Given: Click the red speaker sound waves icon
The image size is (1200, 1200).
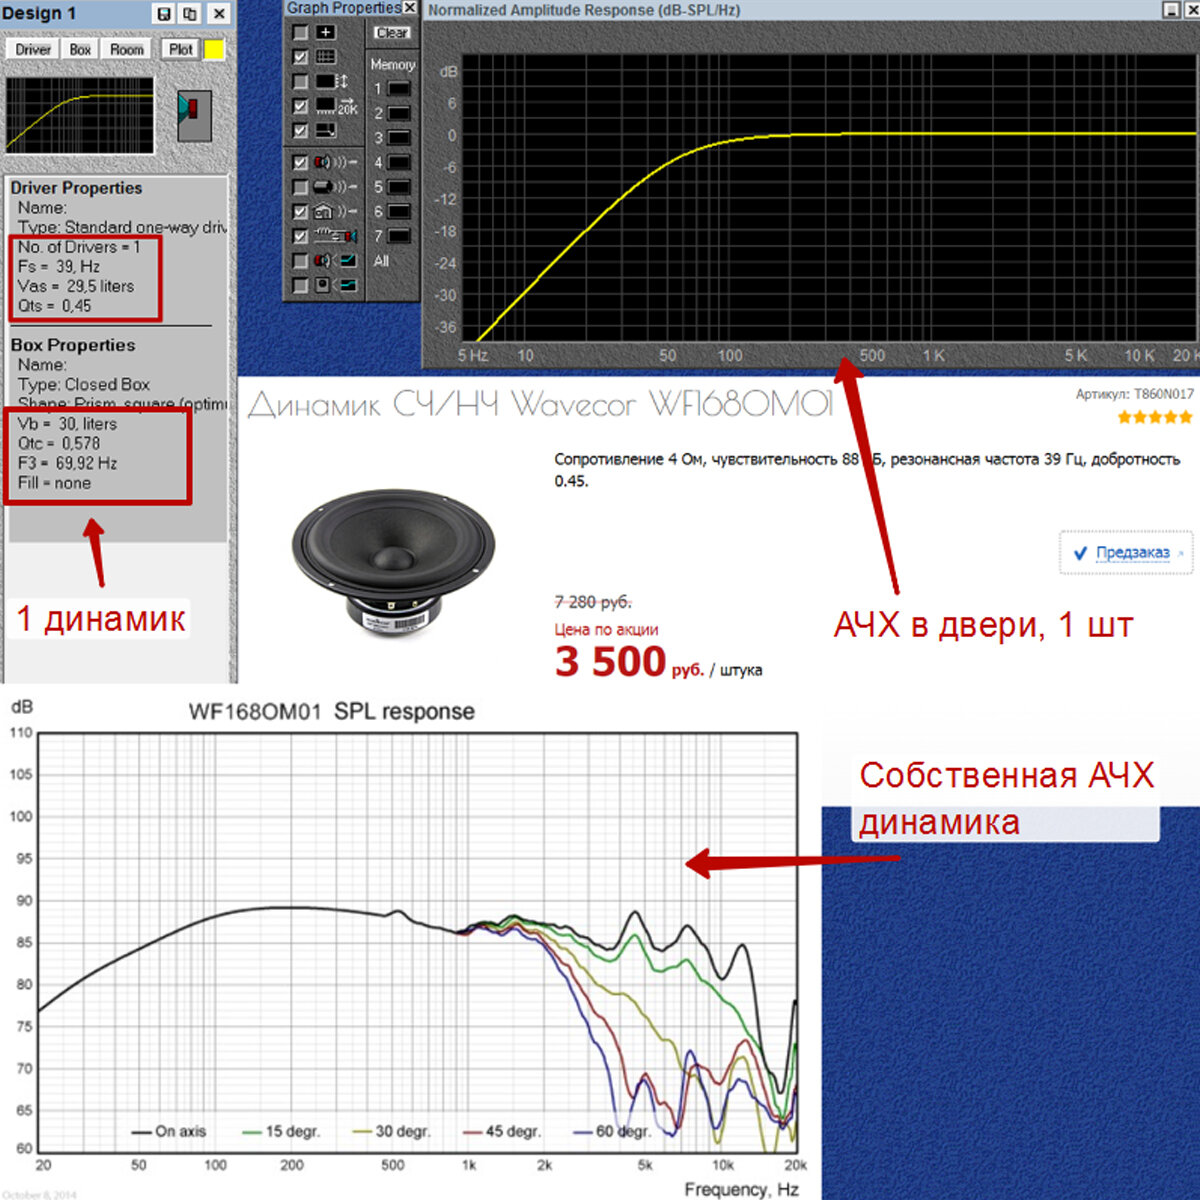Looking at the screenshot, I should pyautogui.click(x=336, y=162).
